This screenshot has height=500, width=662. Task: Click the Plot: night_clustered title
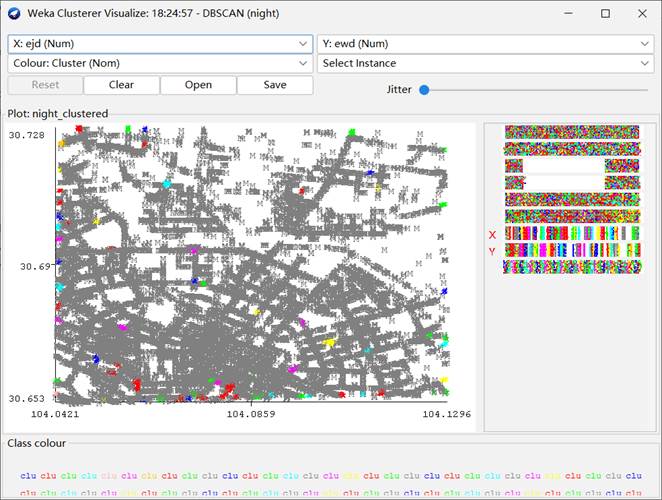coord(58,114)
